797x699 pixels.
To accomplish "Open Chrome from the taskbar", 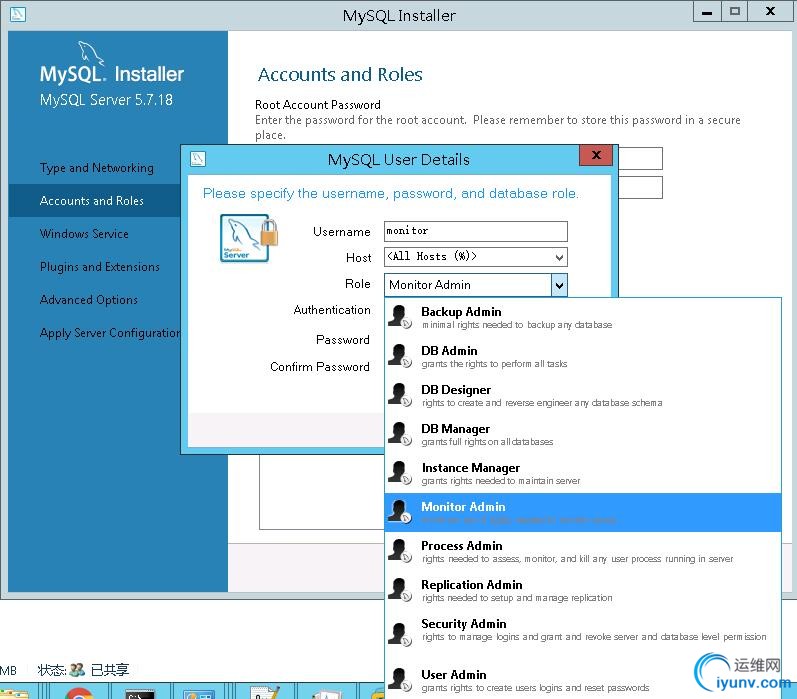I will coord(79,693).
